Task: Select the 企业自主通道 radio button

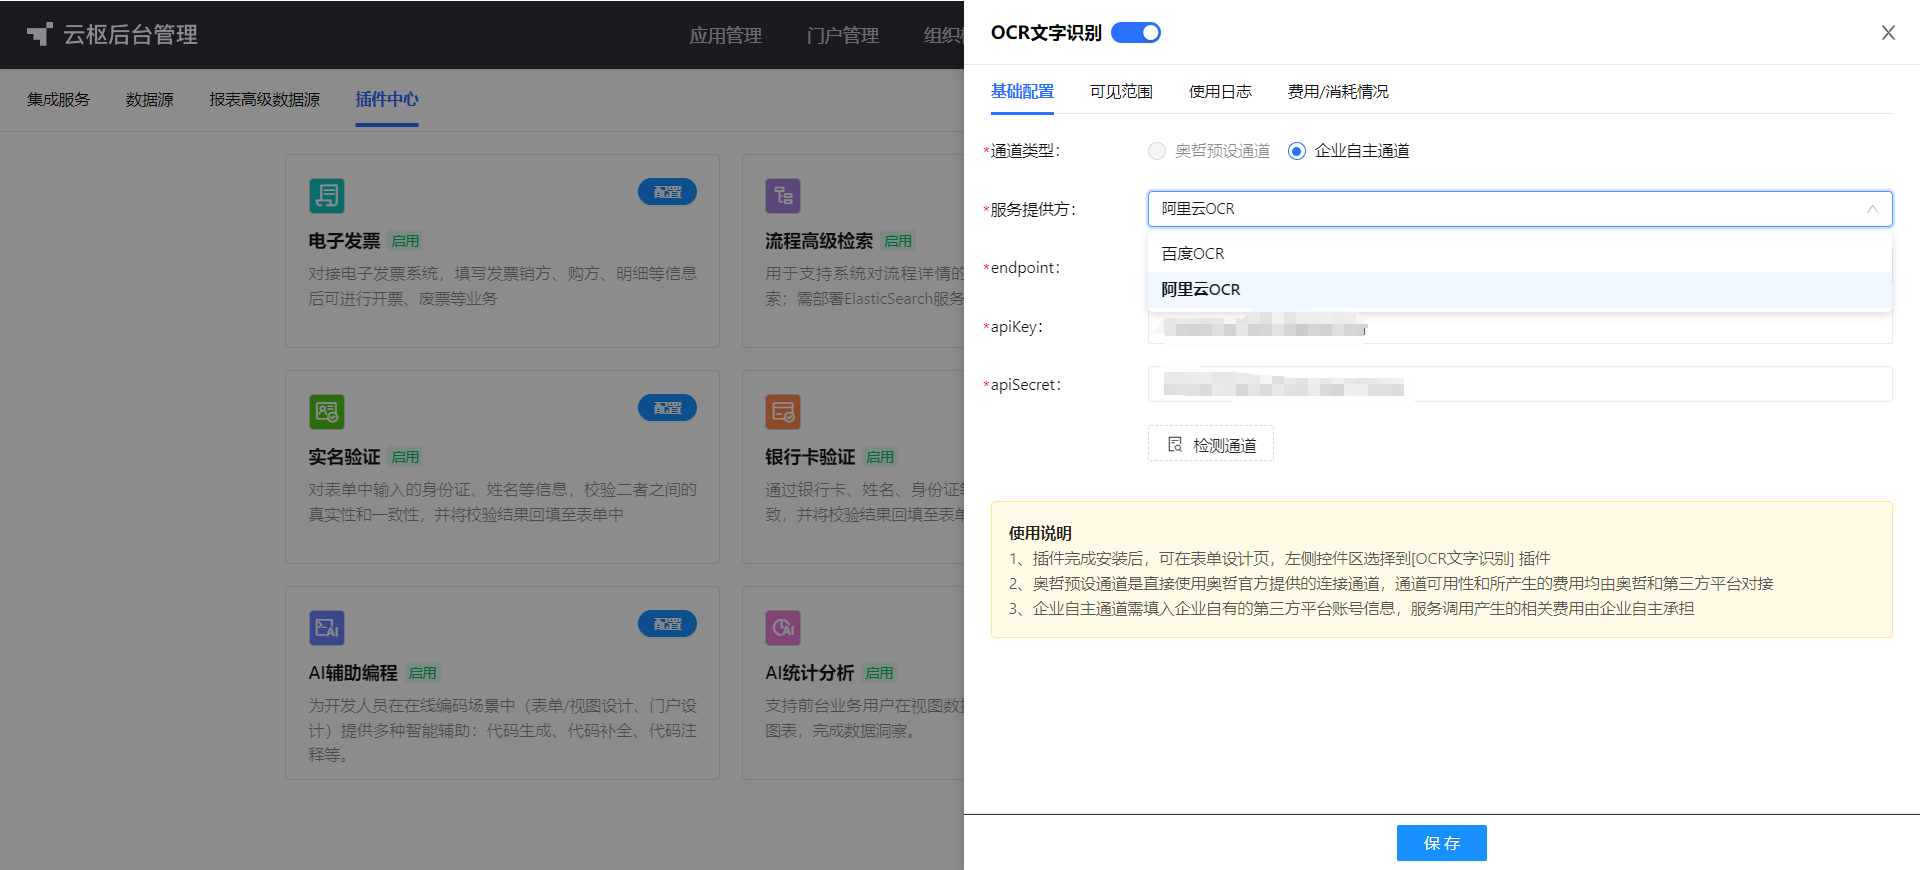Action: [x=1297, y=151]
